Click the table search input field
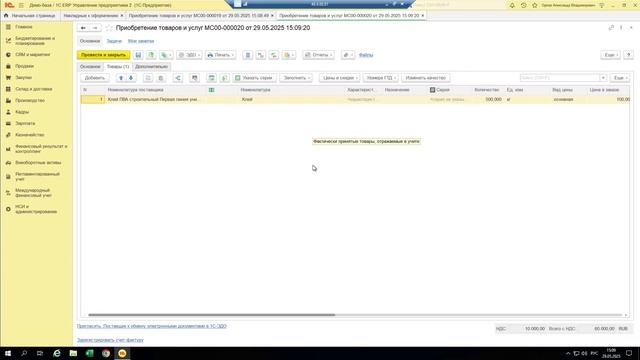 tap(559, 78)
